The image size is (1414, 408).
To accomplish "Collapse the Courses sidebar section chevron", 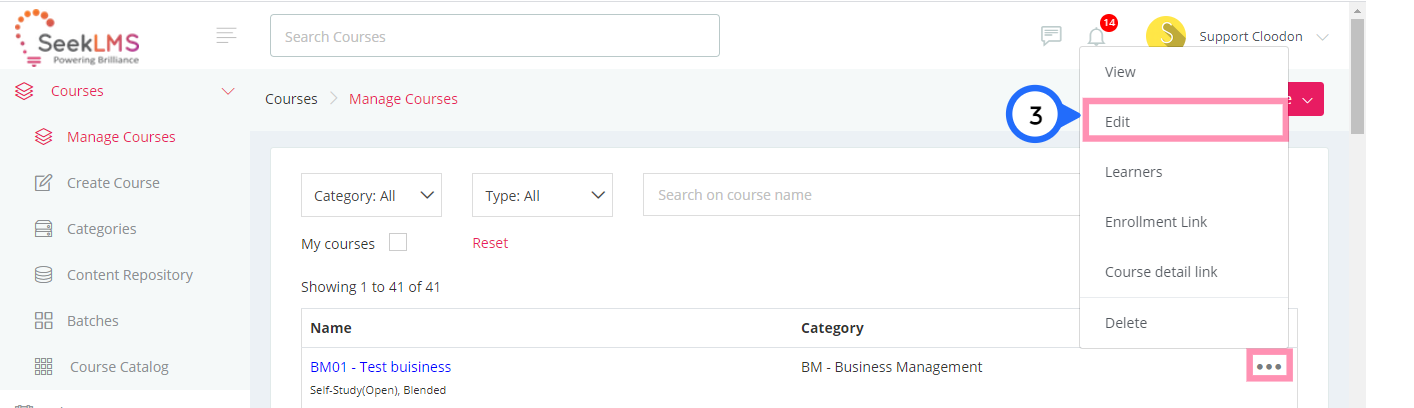I will point(227,91).
